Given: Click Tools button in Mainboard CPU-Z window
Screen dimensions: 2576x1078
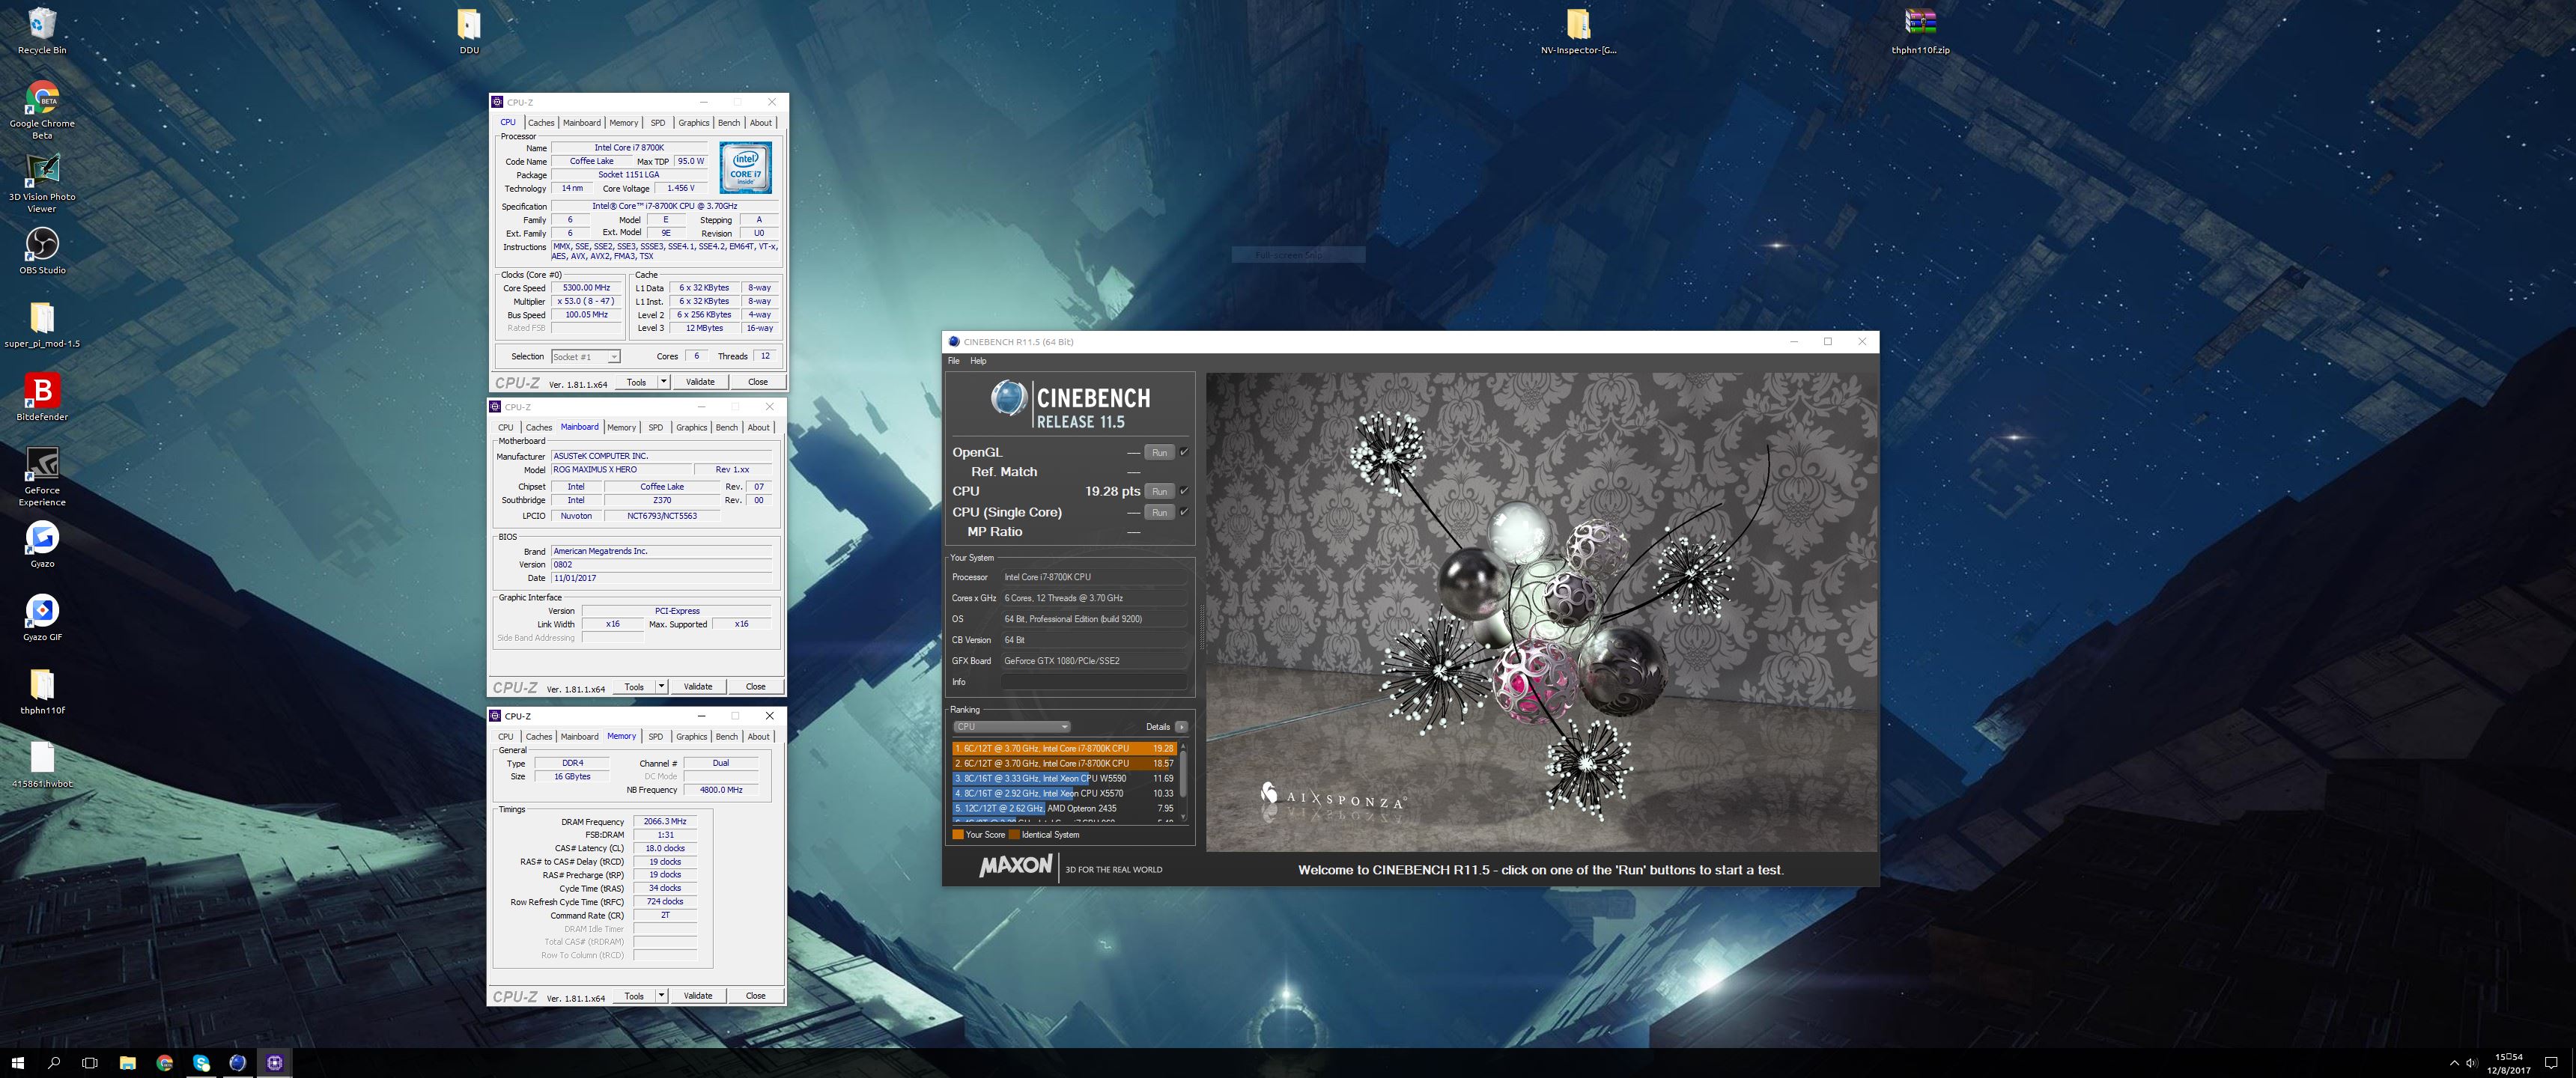Looking at the screenshot, I should [634, 687].
